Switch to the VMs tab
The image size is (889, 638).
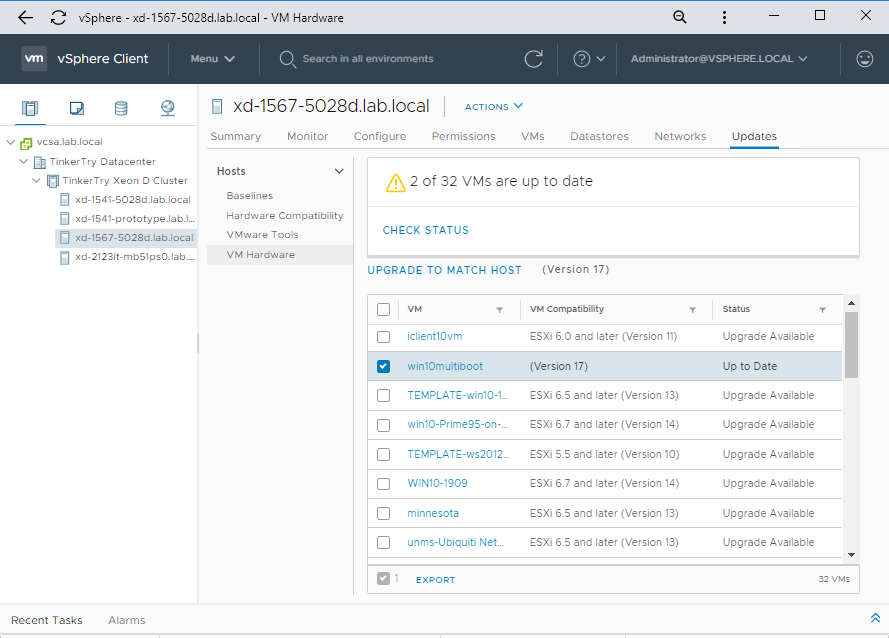tap(532, 136)
